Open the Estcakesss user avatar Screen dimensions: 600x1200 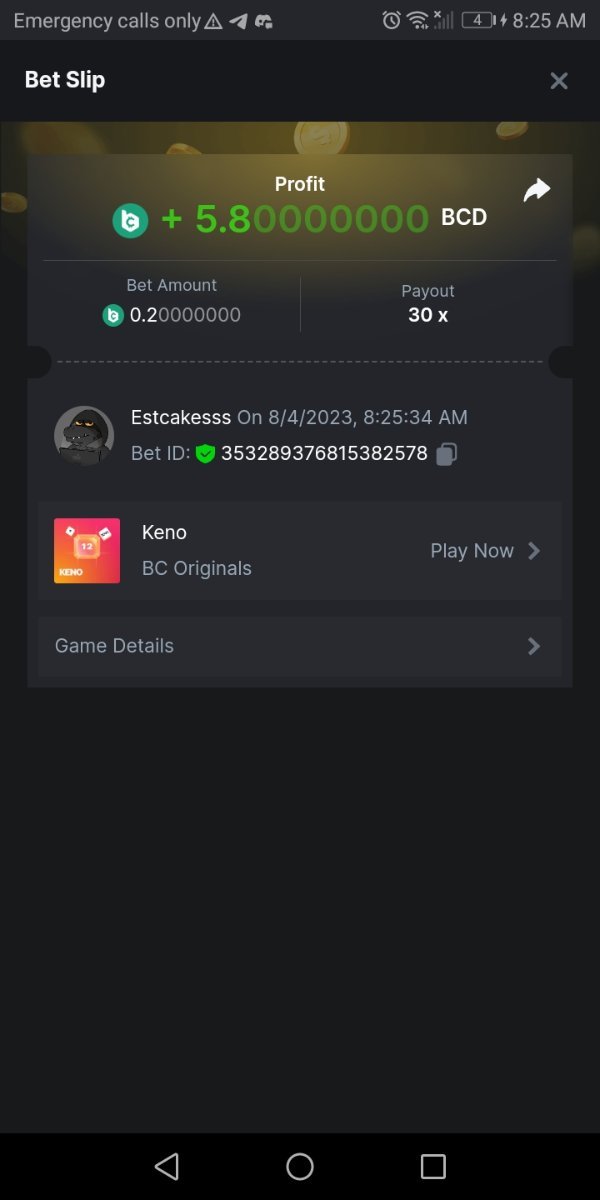(x=82, y=435)
